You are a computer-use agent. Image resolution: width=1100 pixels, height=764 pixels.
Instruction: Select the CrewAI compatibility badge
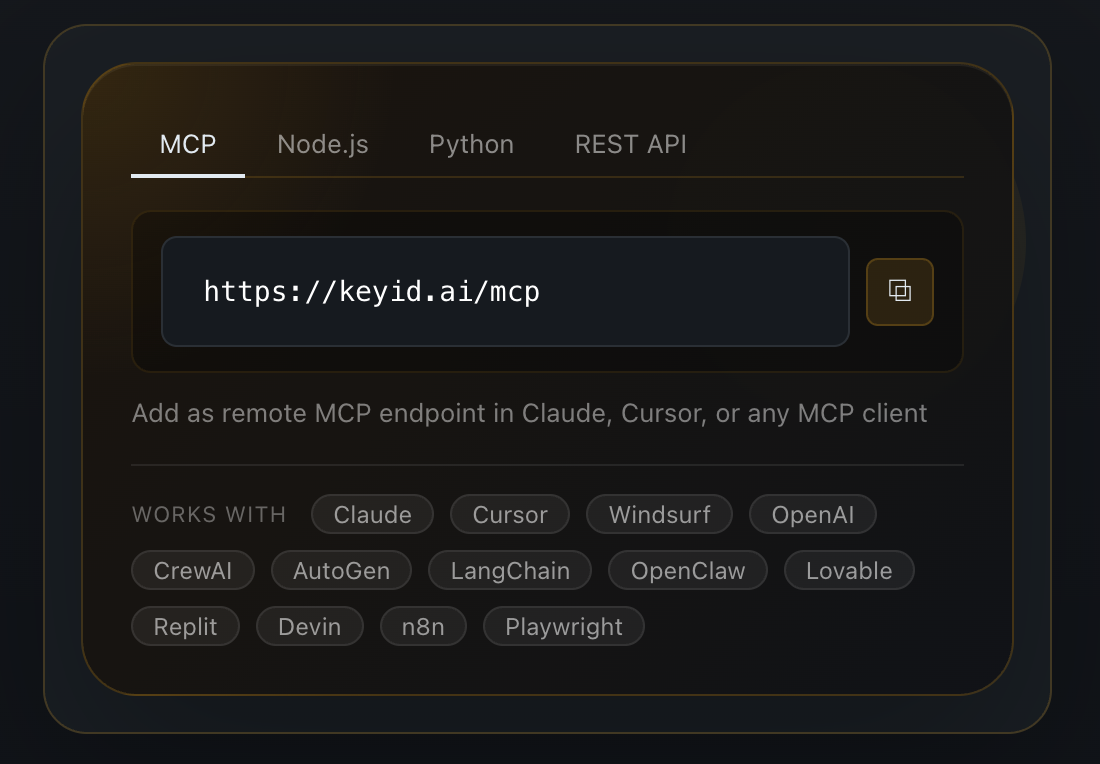click(x=192, y=570)
